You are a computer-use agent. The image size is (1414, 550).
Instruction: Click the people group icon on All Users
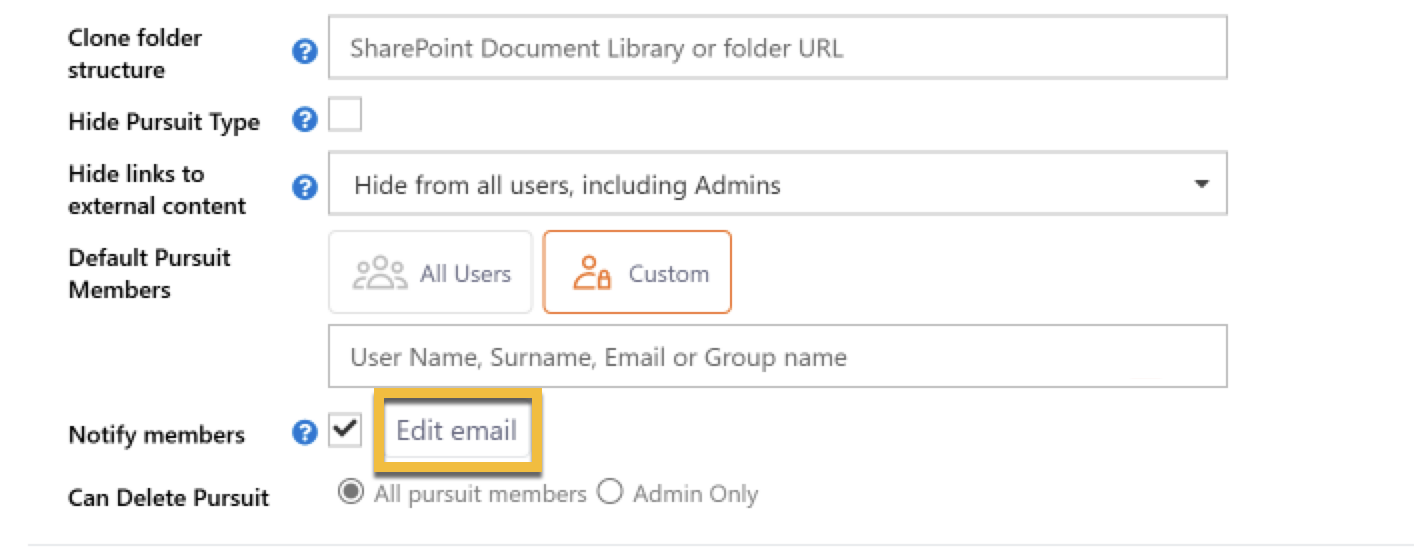tap(380, 274)
